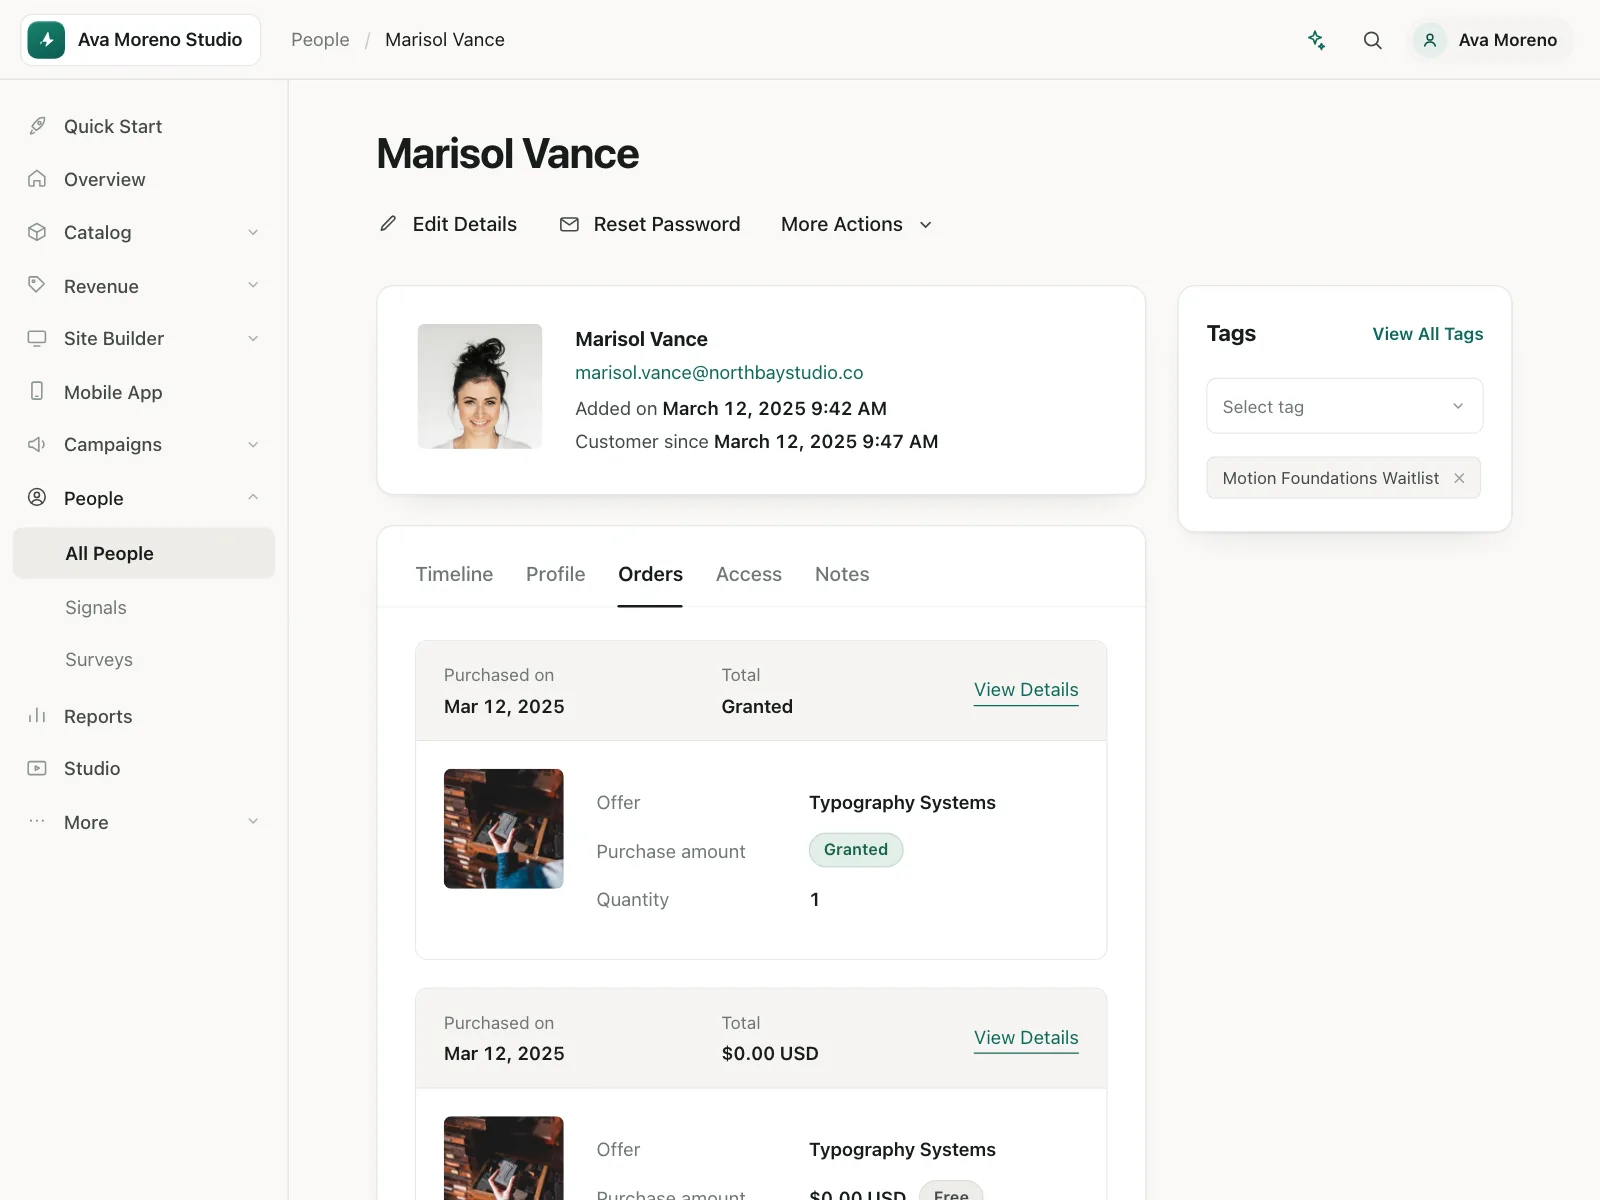Select the Orders tab
The image size is (1600, 1200).
tap(650, 574)
